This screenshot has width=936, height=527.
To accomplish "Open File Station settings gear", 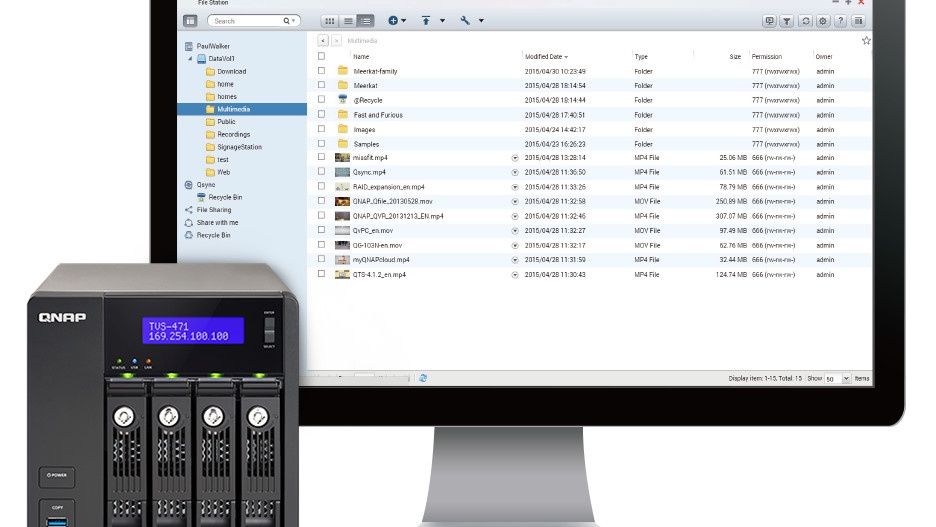I will point(823,21).
